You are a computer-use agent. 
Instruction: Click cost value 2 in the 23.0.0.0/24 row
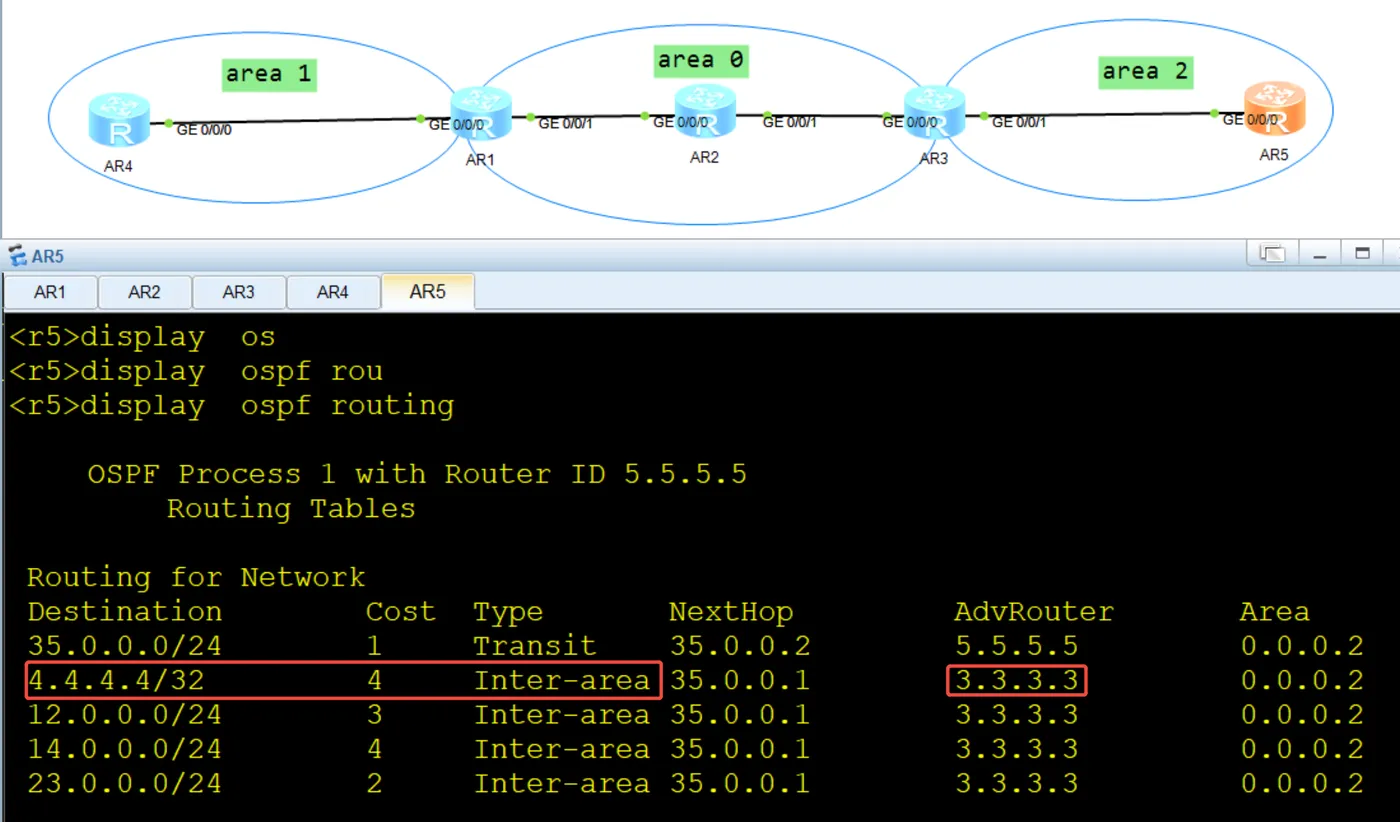[x=374, y=783]
